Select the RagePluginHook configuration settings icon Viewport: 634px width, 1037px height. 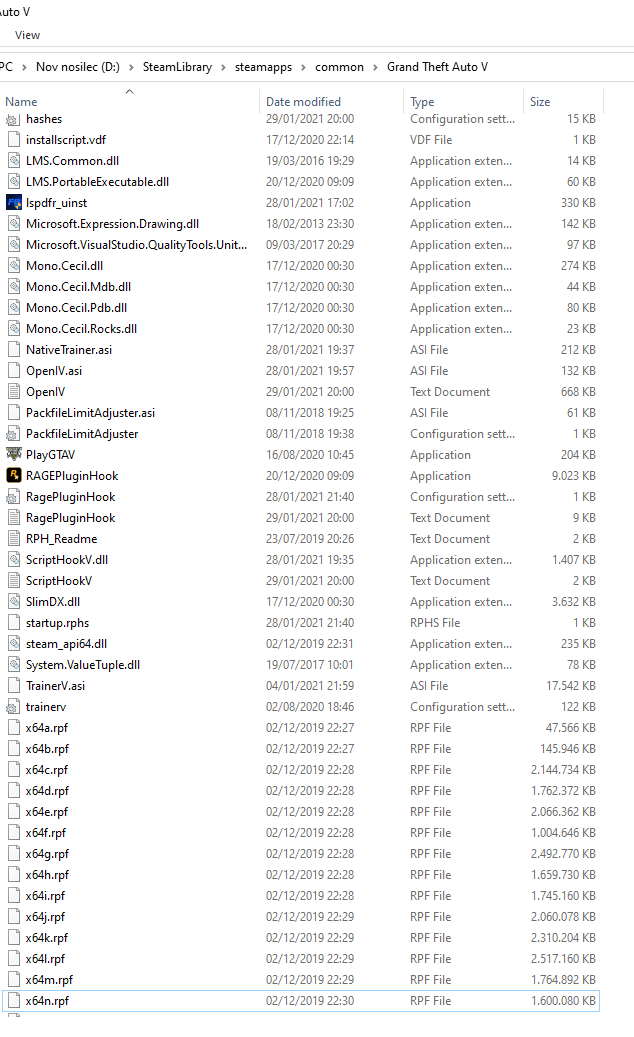(13, 497)
